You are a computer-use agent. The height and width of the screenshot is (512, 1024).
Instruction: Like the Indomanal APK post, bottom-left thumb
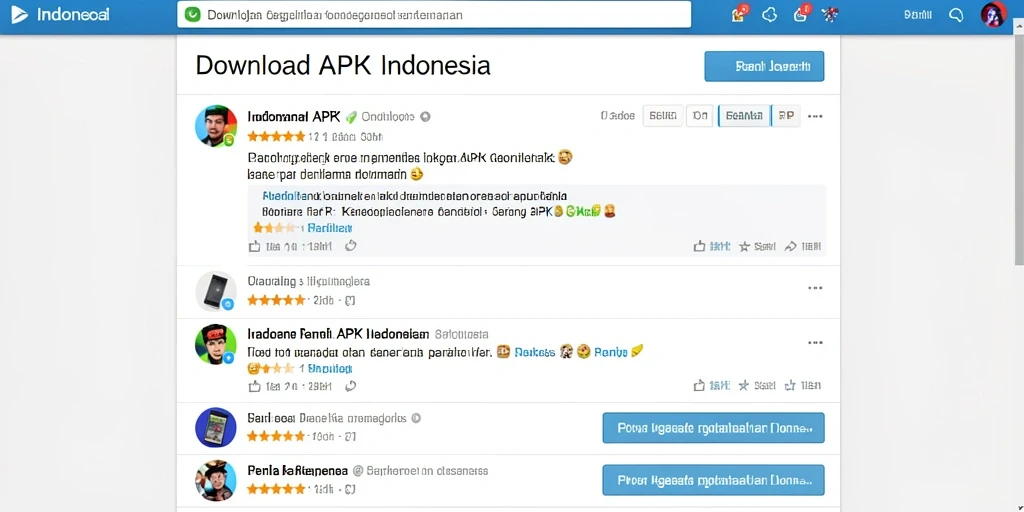[x=255, y=246]
